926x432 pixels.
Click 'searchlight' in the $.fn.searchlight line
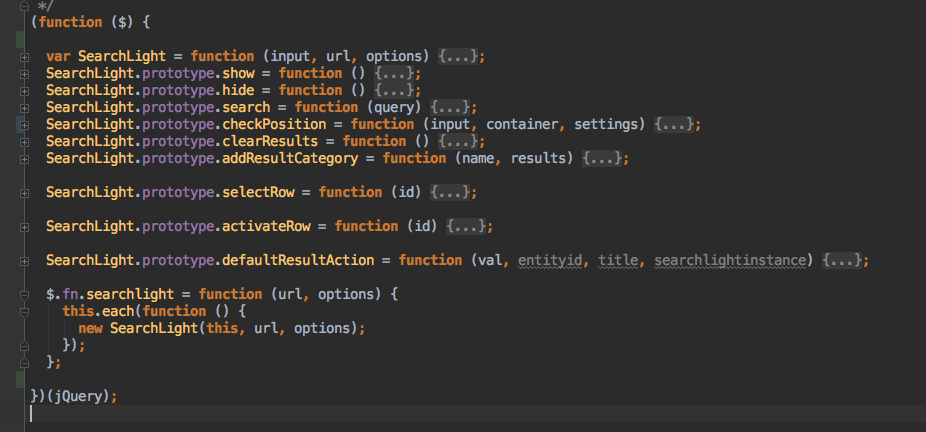(131, 294)
